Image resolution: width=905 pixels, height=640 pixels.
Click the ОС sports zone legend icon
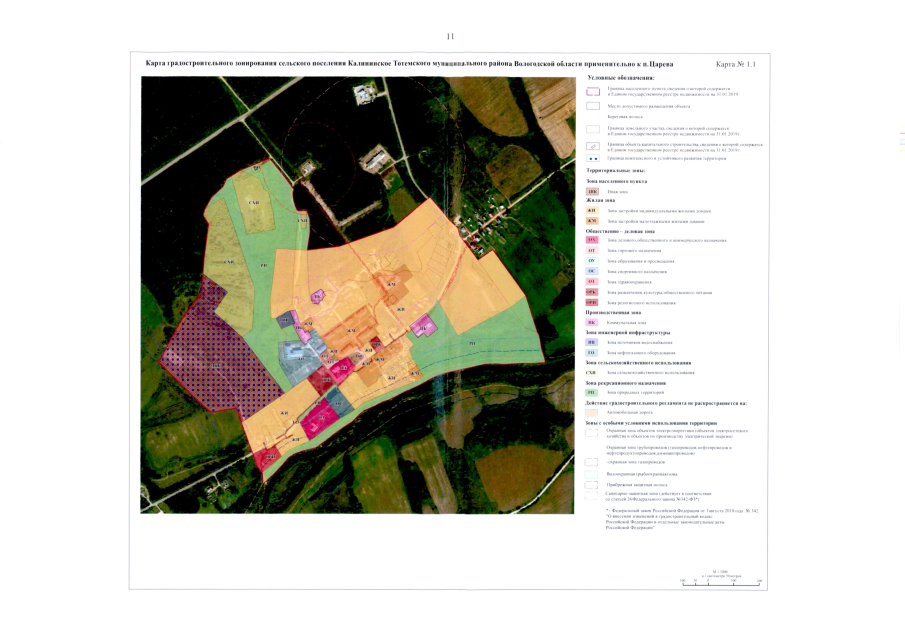tap(592, 271)
